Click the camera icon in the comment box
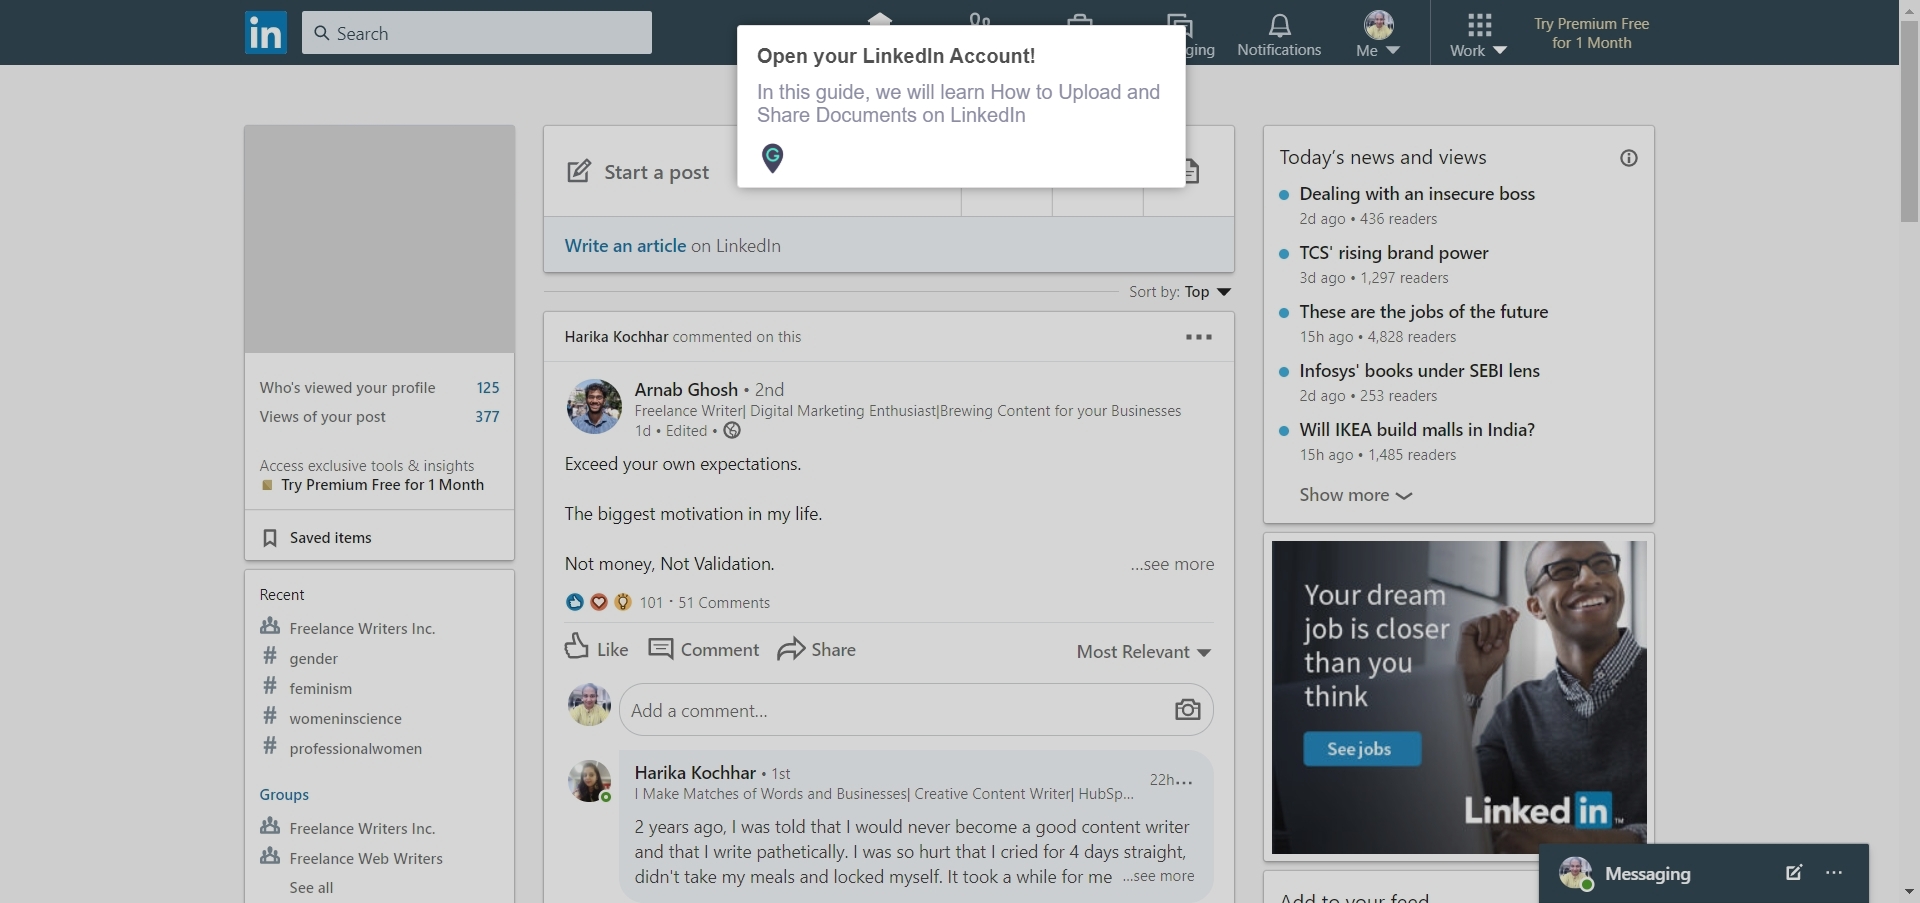The width and height of the screenshot is (1920, 903). click(x=1187, y=709)
